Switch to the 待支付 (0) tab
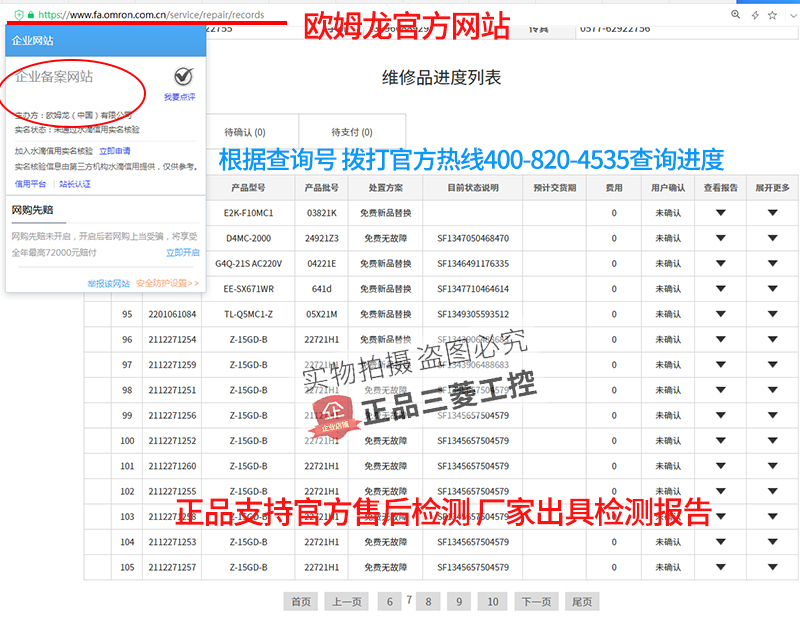Viewport: 800px width, 625px height. (352, 133)
